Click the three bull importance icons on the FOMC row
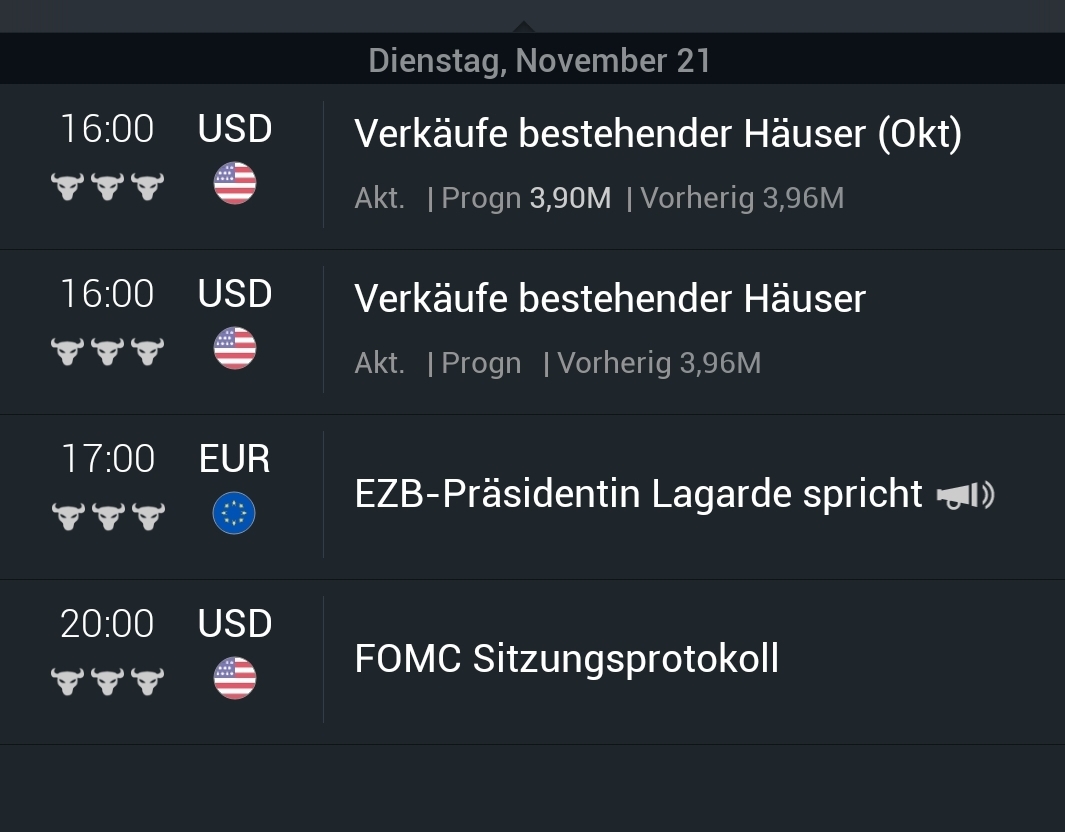 (107, 678)
